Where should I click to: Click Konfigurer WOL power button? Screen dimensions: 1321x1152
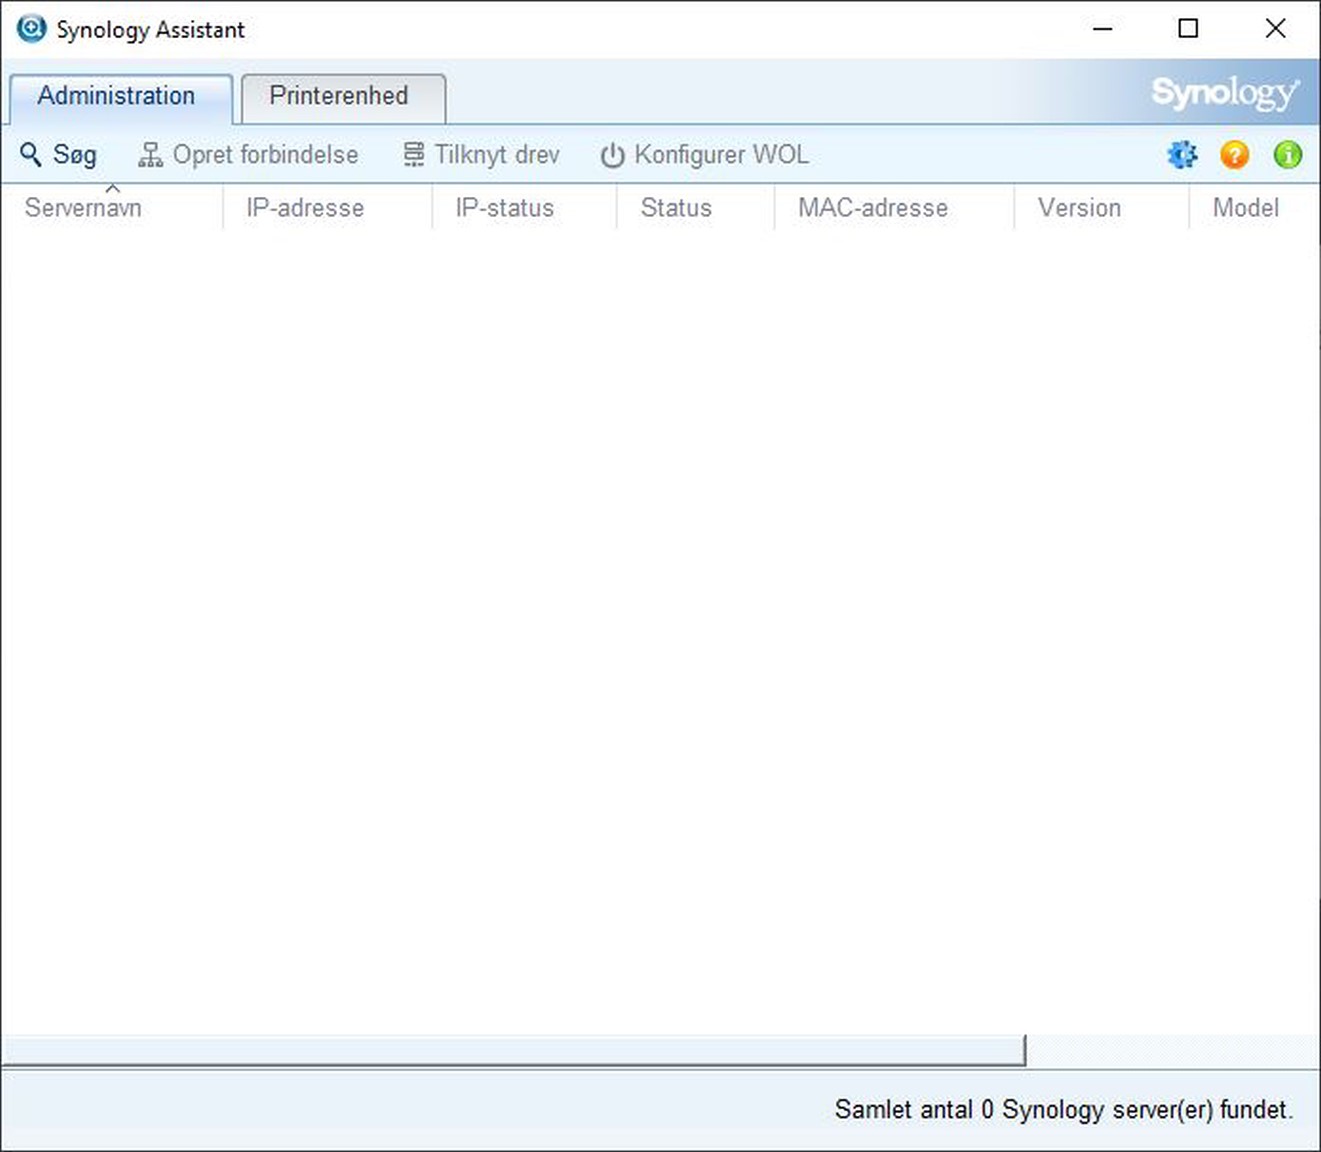coord(704,155)
